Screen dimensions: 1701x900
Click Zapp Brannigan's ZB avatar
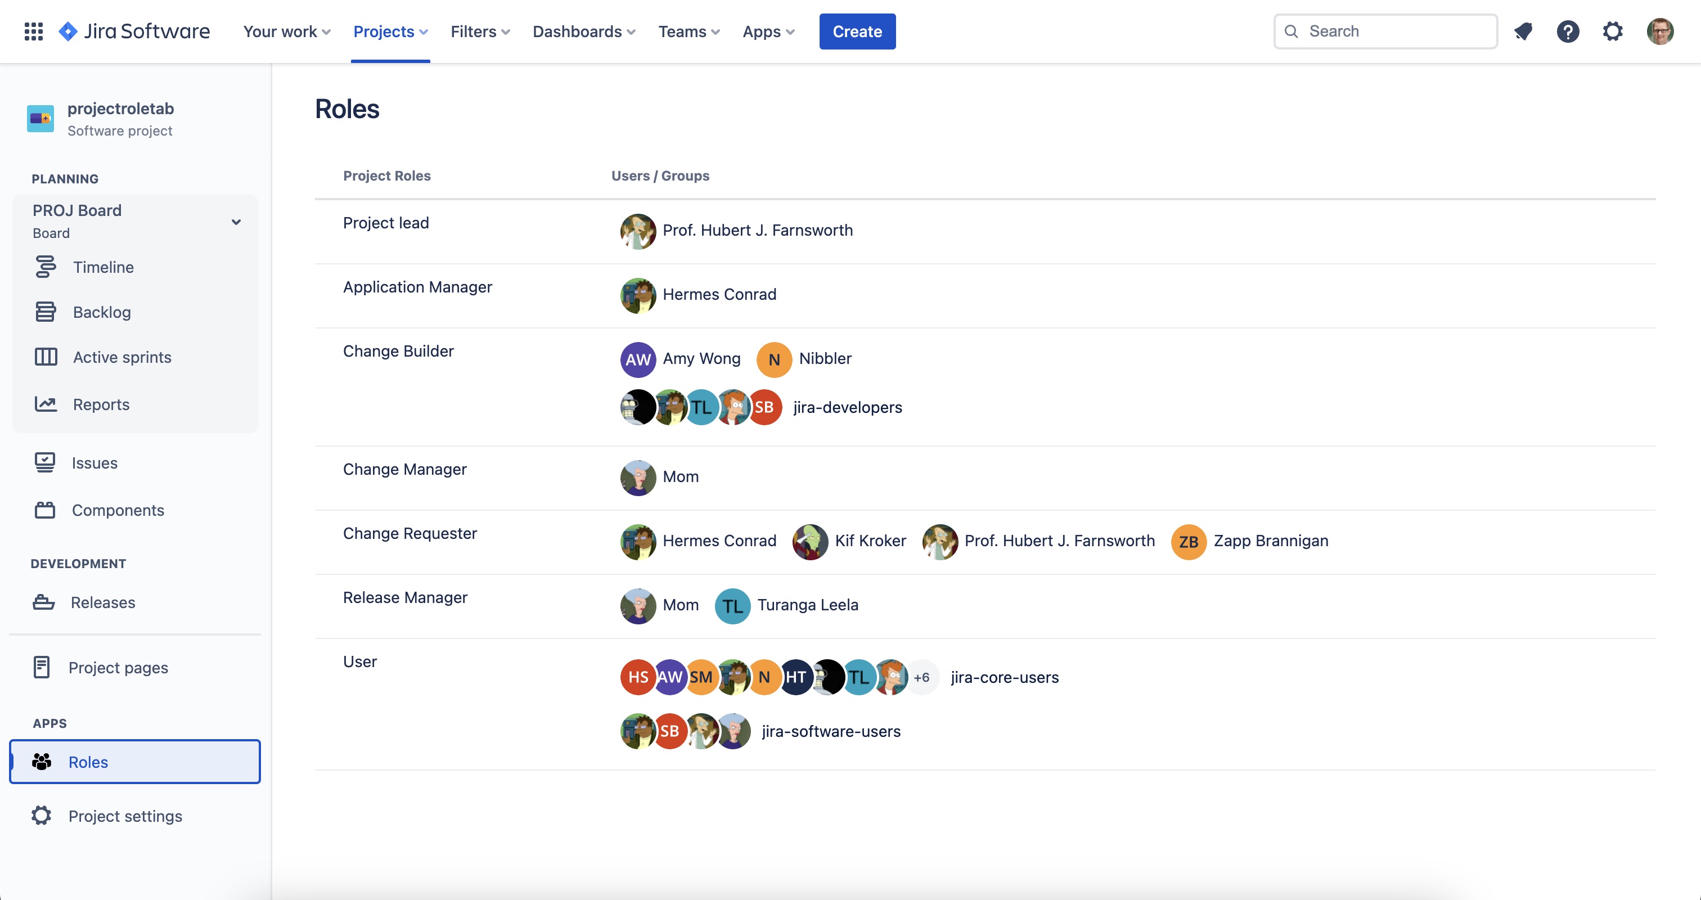(x=1188, y=542)
